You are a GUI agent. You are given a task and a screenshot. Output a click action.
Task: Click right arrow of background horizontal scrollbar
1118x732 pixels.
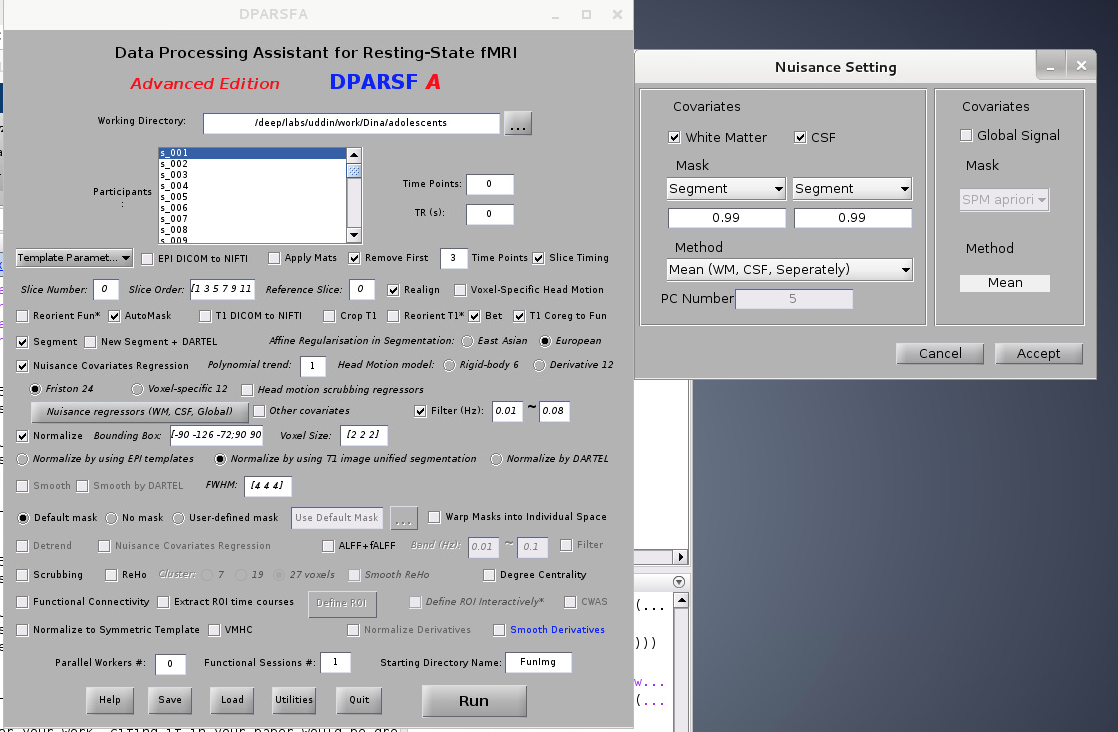coord(681,557)
